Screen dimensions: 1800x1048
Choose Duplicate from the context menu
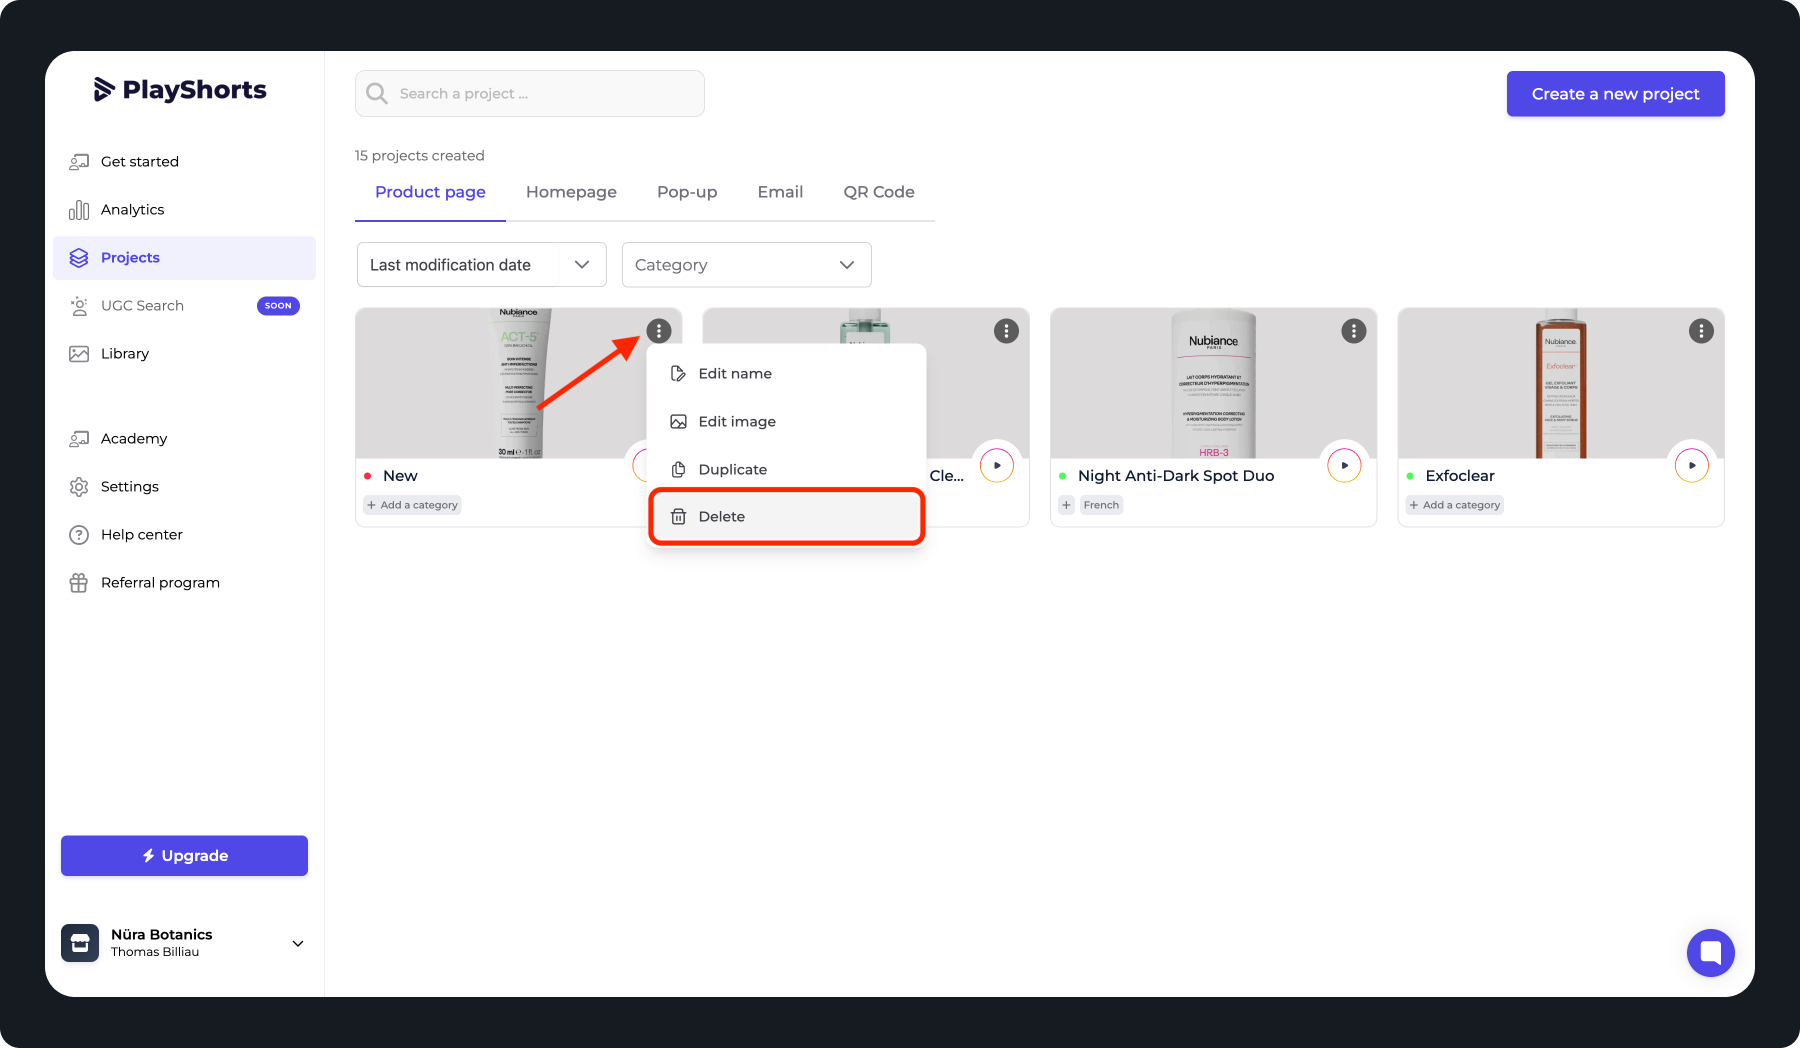point(787,470)
